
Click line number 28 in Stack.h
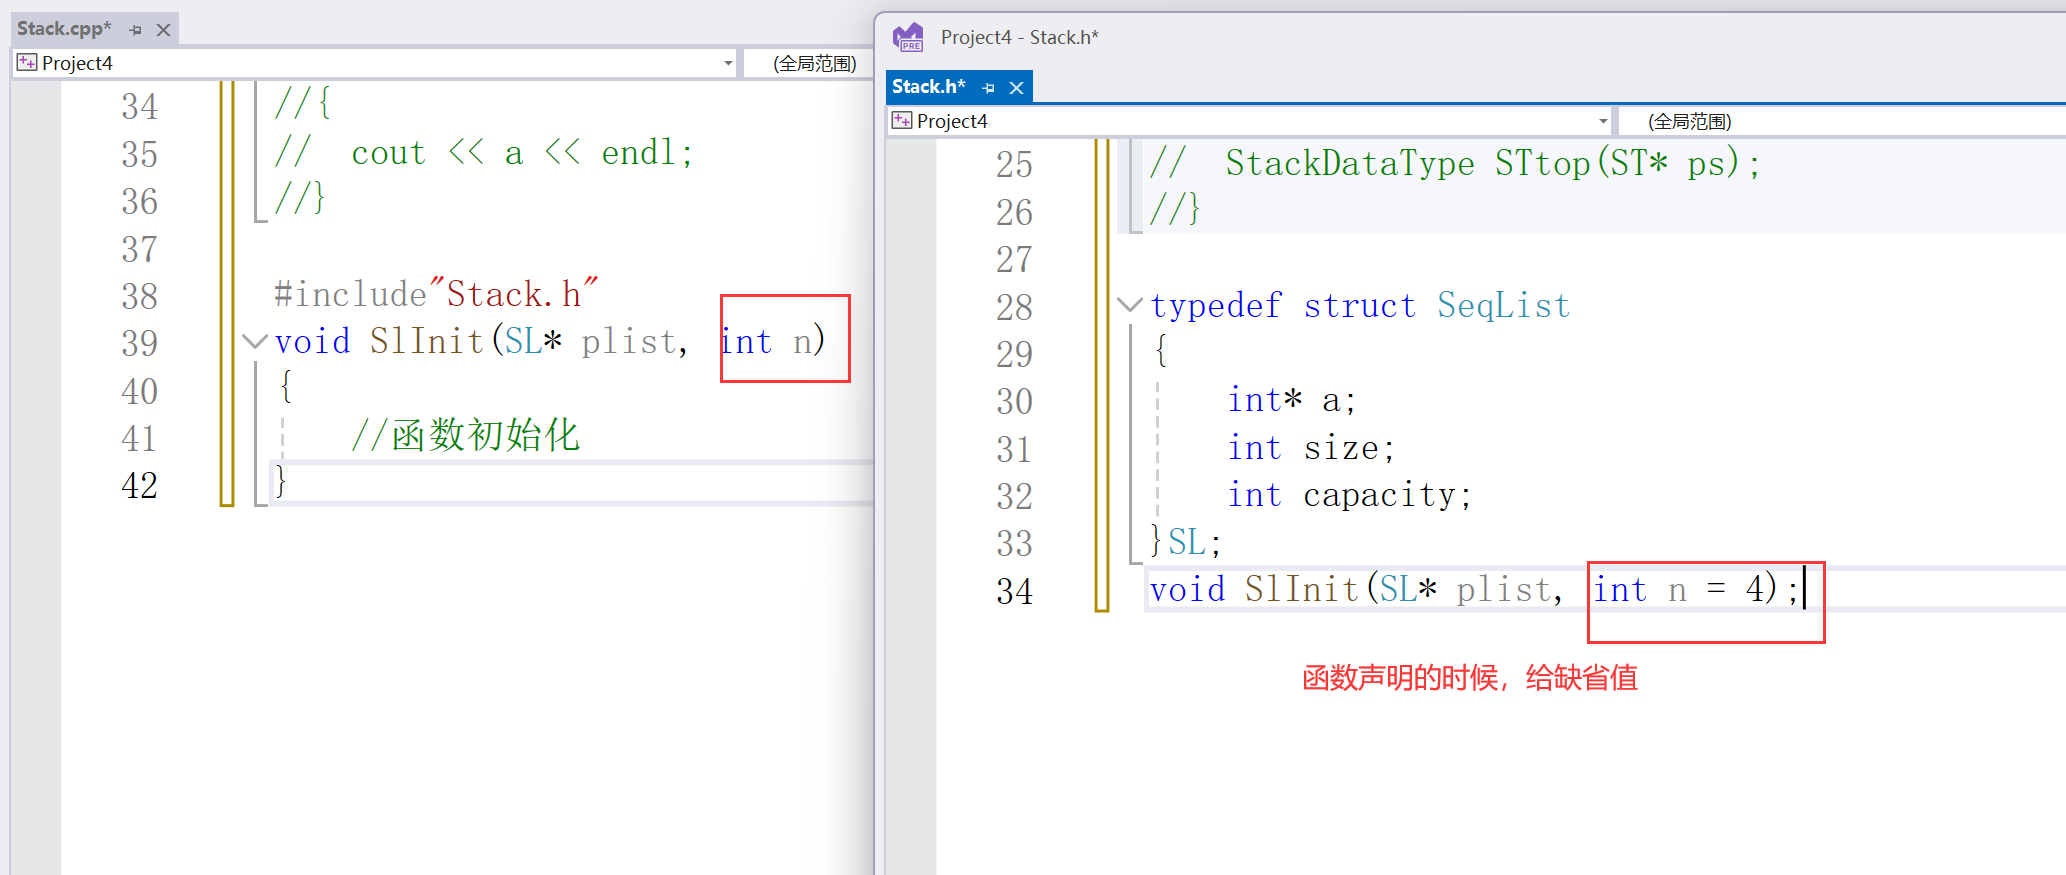[x=1014, y=307]
